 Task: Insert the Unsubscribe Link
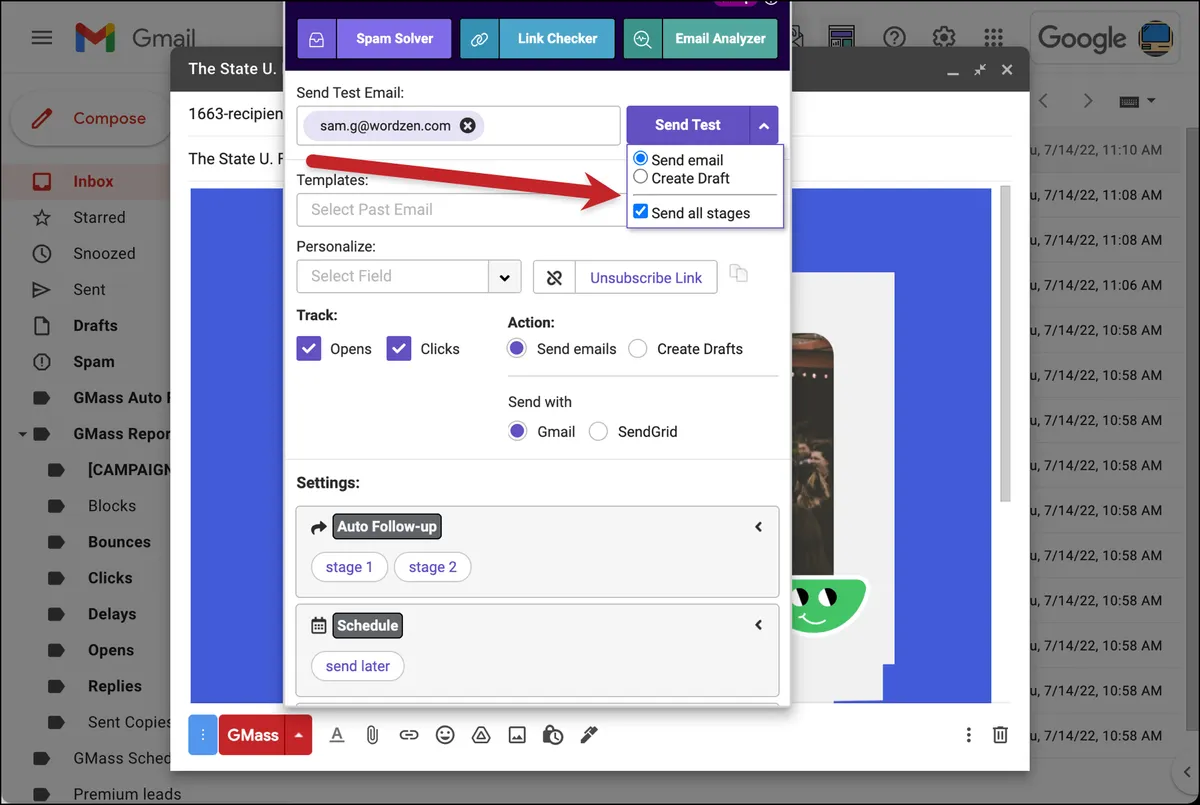(x=646, y=278)
